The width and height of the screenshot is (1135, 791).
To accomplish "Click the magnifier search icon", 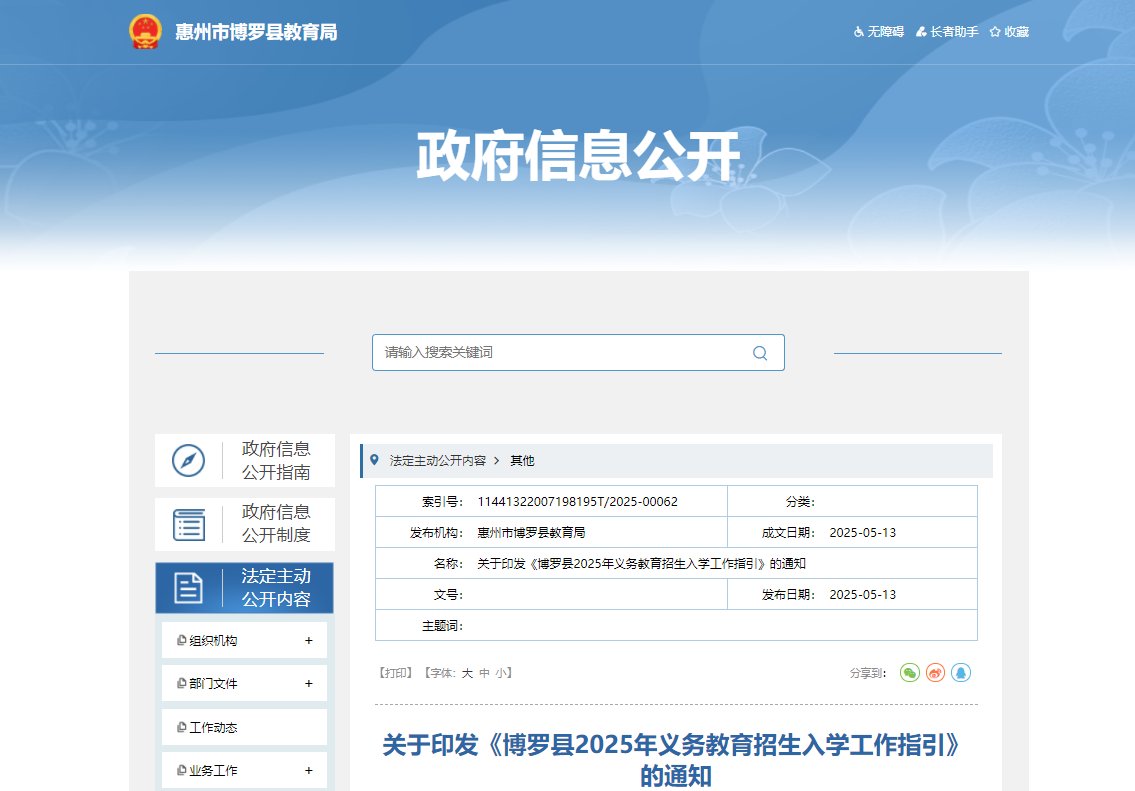I will click(x=760, y=353).
